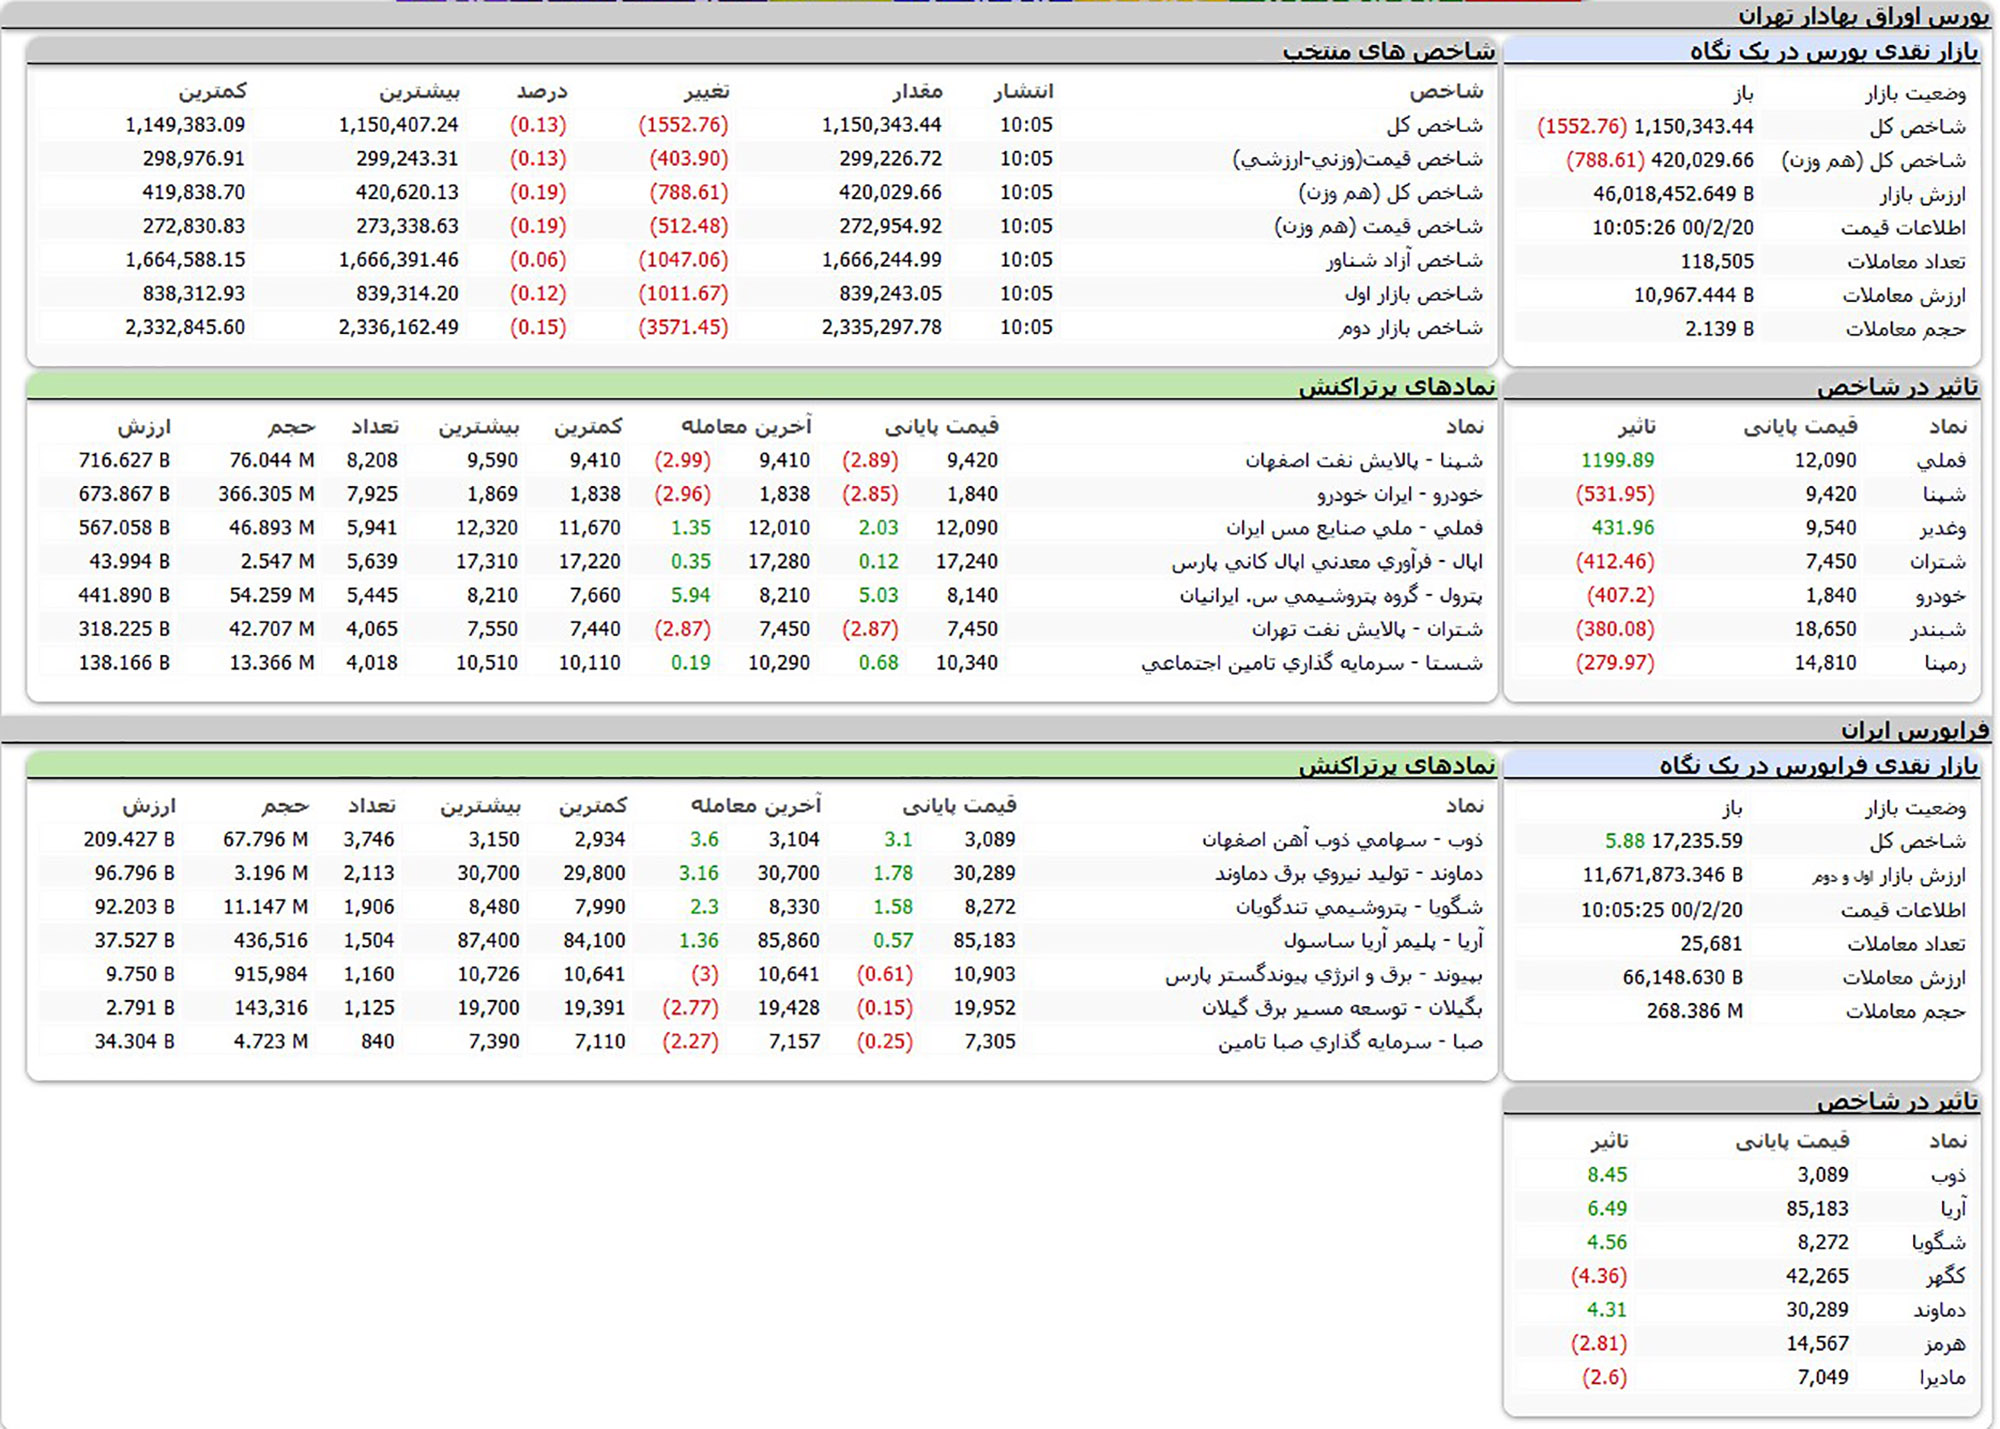Click بازار نقدی بورس در یک نگاه header
The width and height of the screenshot is (2000, 1429).
(1833, 51)
